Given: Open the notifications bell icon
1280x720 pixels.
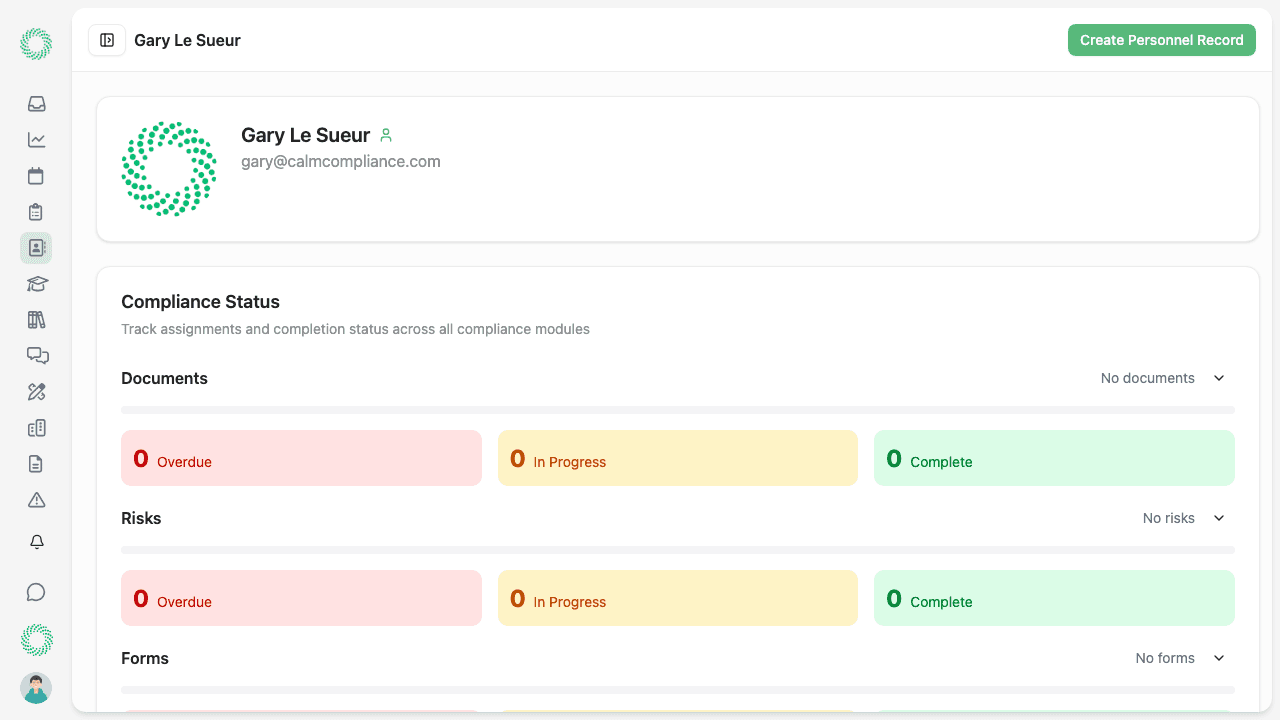Looking at the screenshot, I should click(x=36, y=542).
